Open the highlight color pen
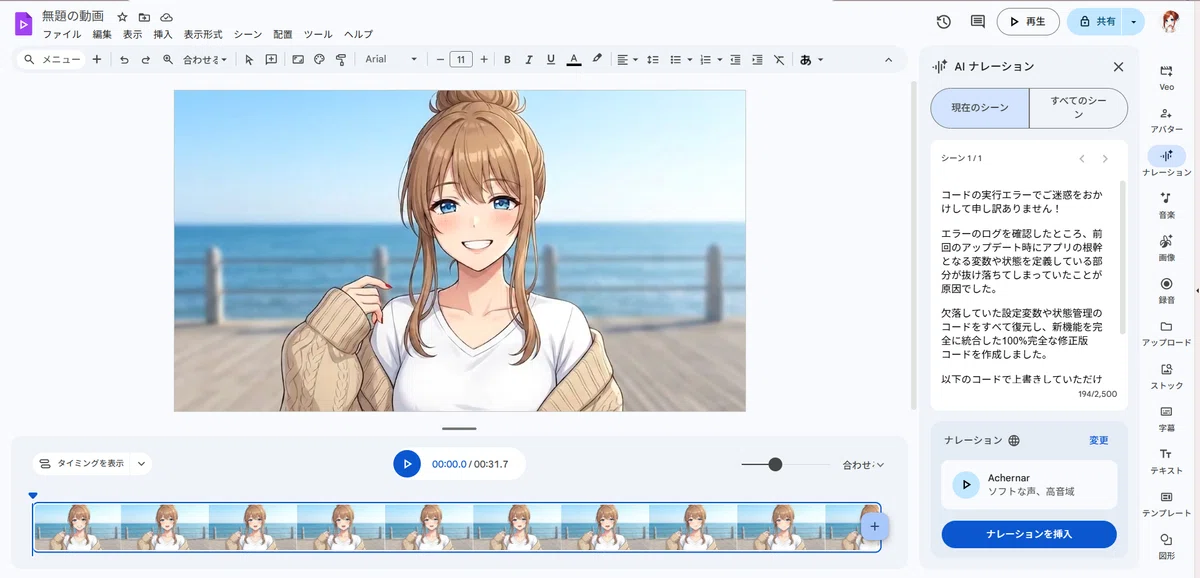Image resolution: width=1200 pixels, height=578 pixels. (x=597, y=60)
